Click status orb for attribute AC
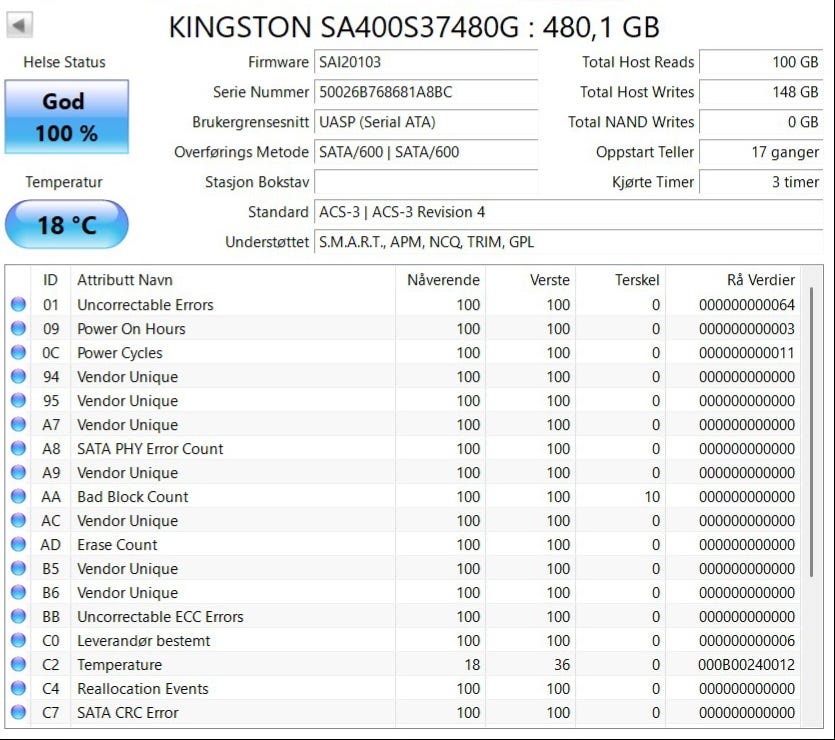Screen dimensions: 835x740 (x=18, y=520)
